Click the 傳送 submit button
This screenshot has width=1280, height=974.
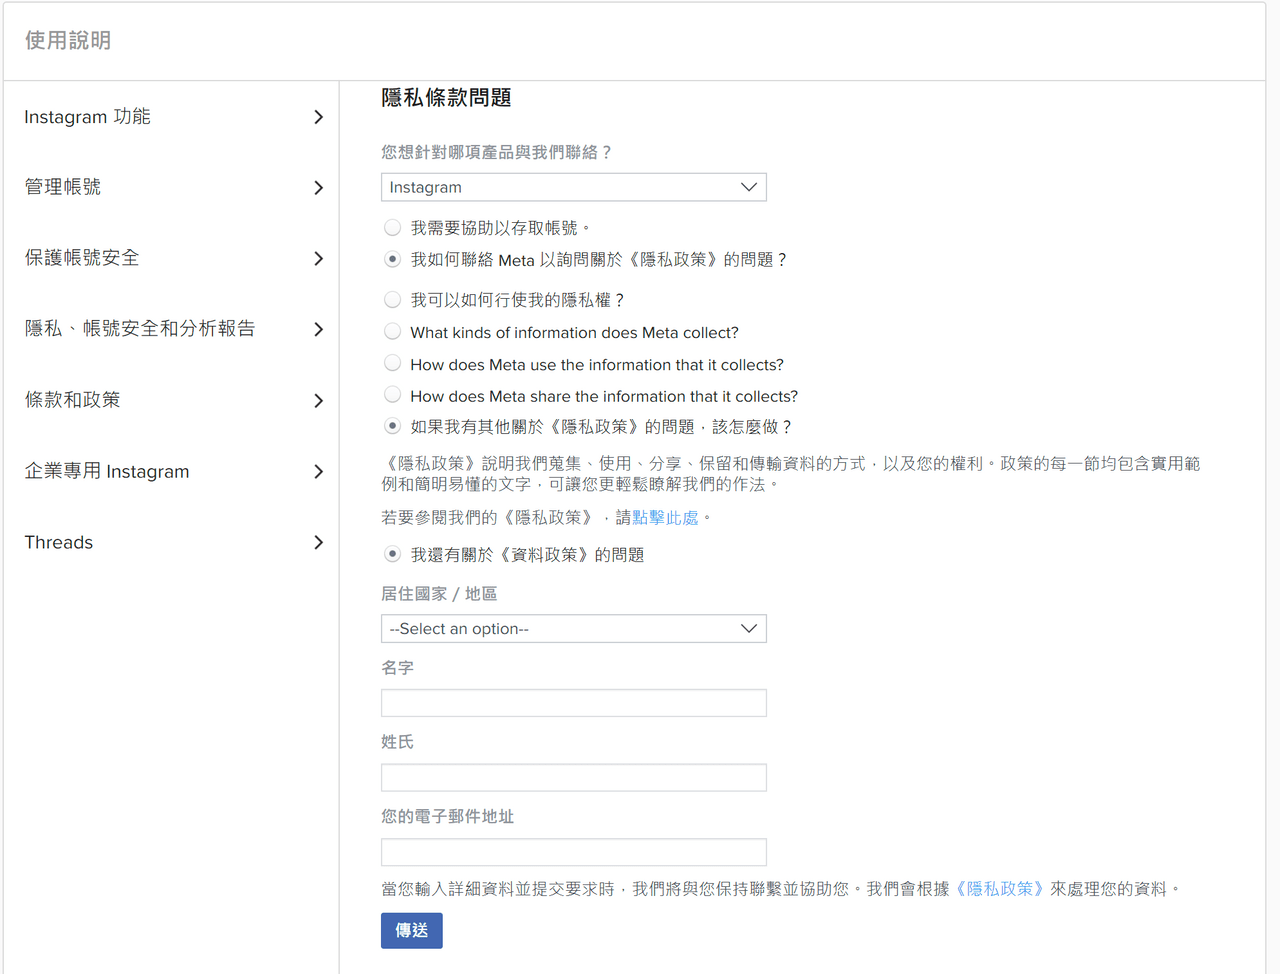(x=411, y=931)
